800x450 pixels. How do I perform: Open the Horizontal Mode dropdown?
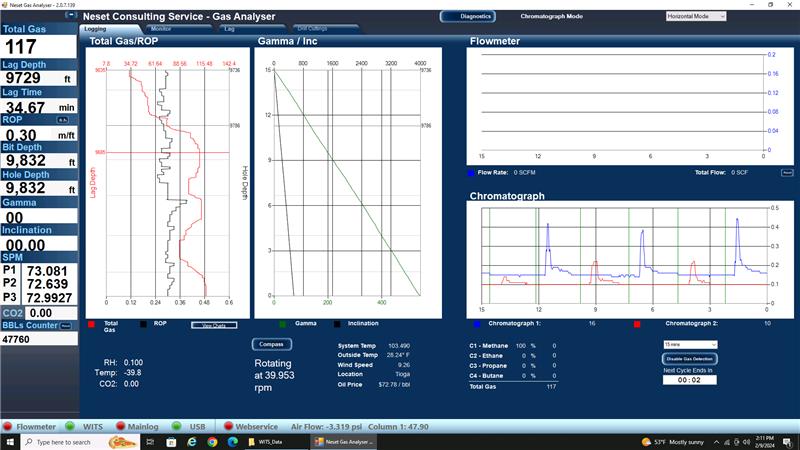coord(696,16)
